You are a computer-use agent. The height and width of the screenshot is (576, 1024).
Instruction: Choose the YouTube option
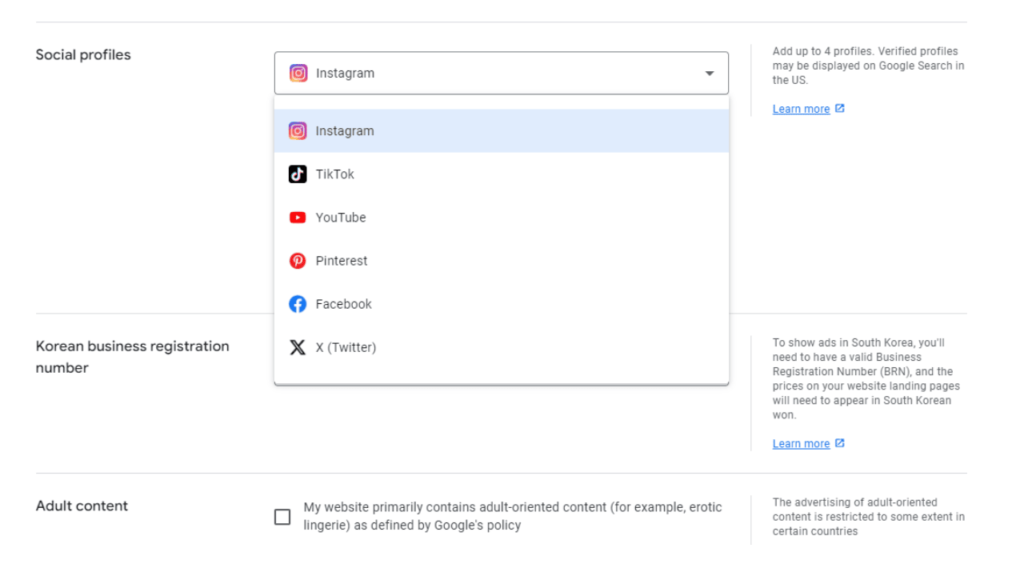click(502, 217)
